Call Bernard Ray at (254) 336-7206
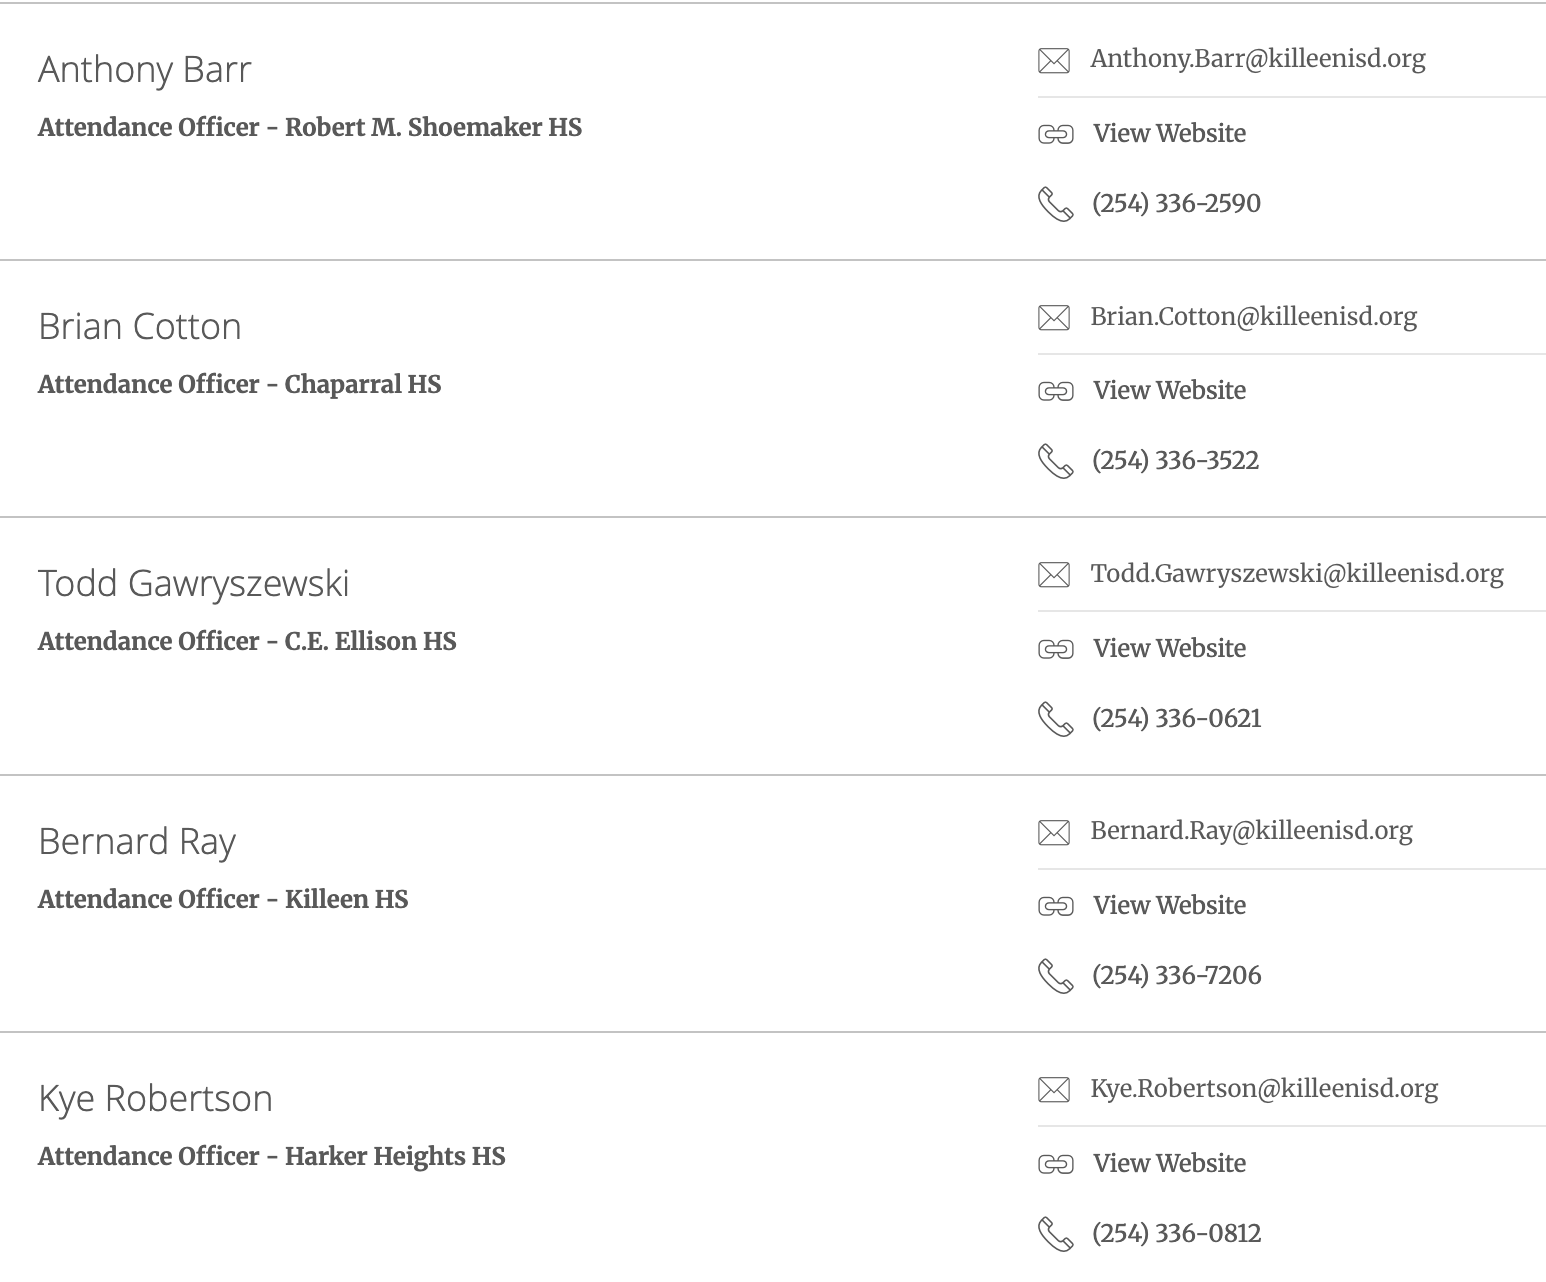 (x=1176, y=976)
